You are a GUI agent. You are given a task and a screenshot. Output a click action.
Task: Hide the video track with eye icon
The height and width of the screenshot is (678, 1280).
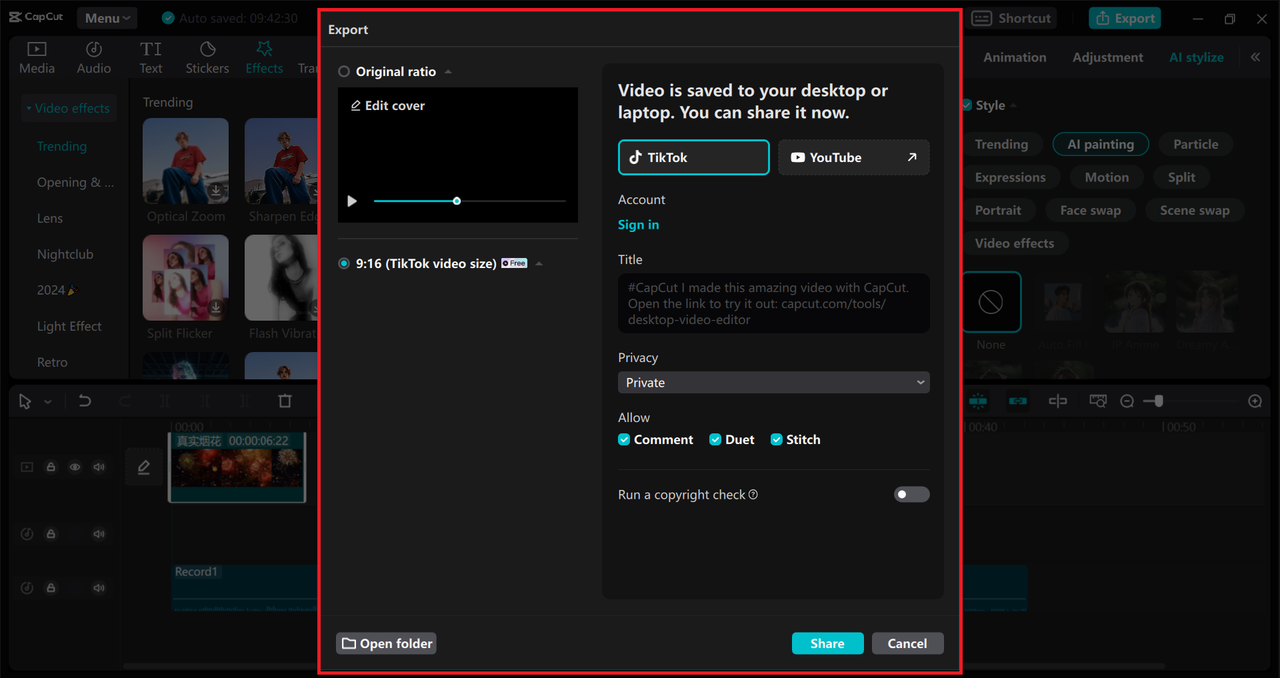coord(75,467)
